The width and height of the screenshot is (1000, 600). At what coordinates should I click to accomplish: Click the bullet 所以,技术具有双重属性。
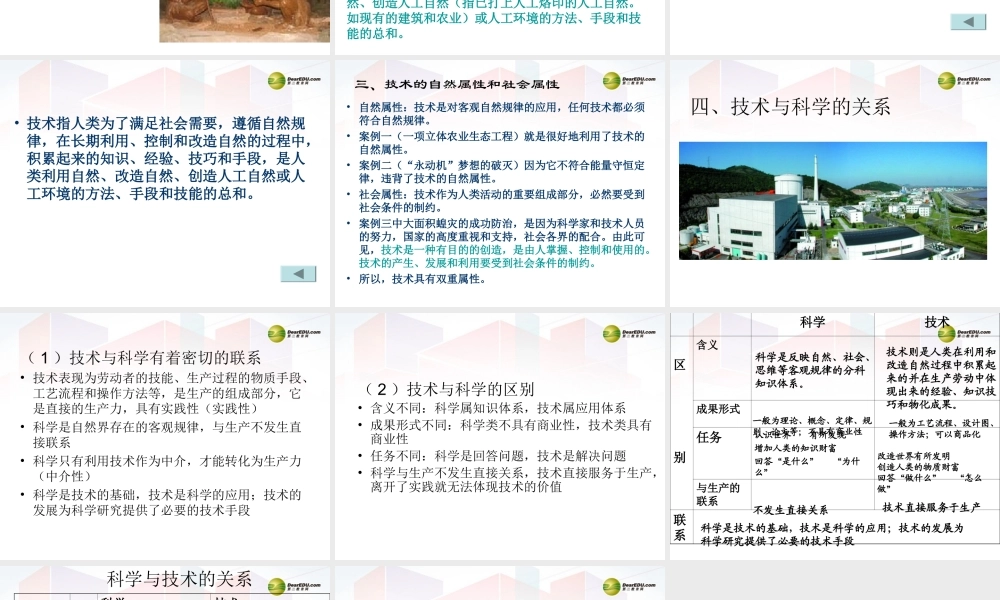tap(422, 279)
